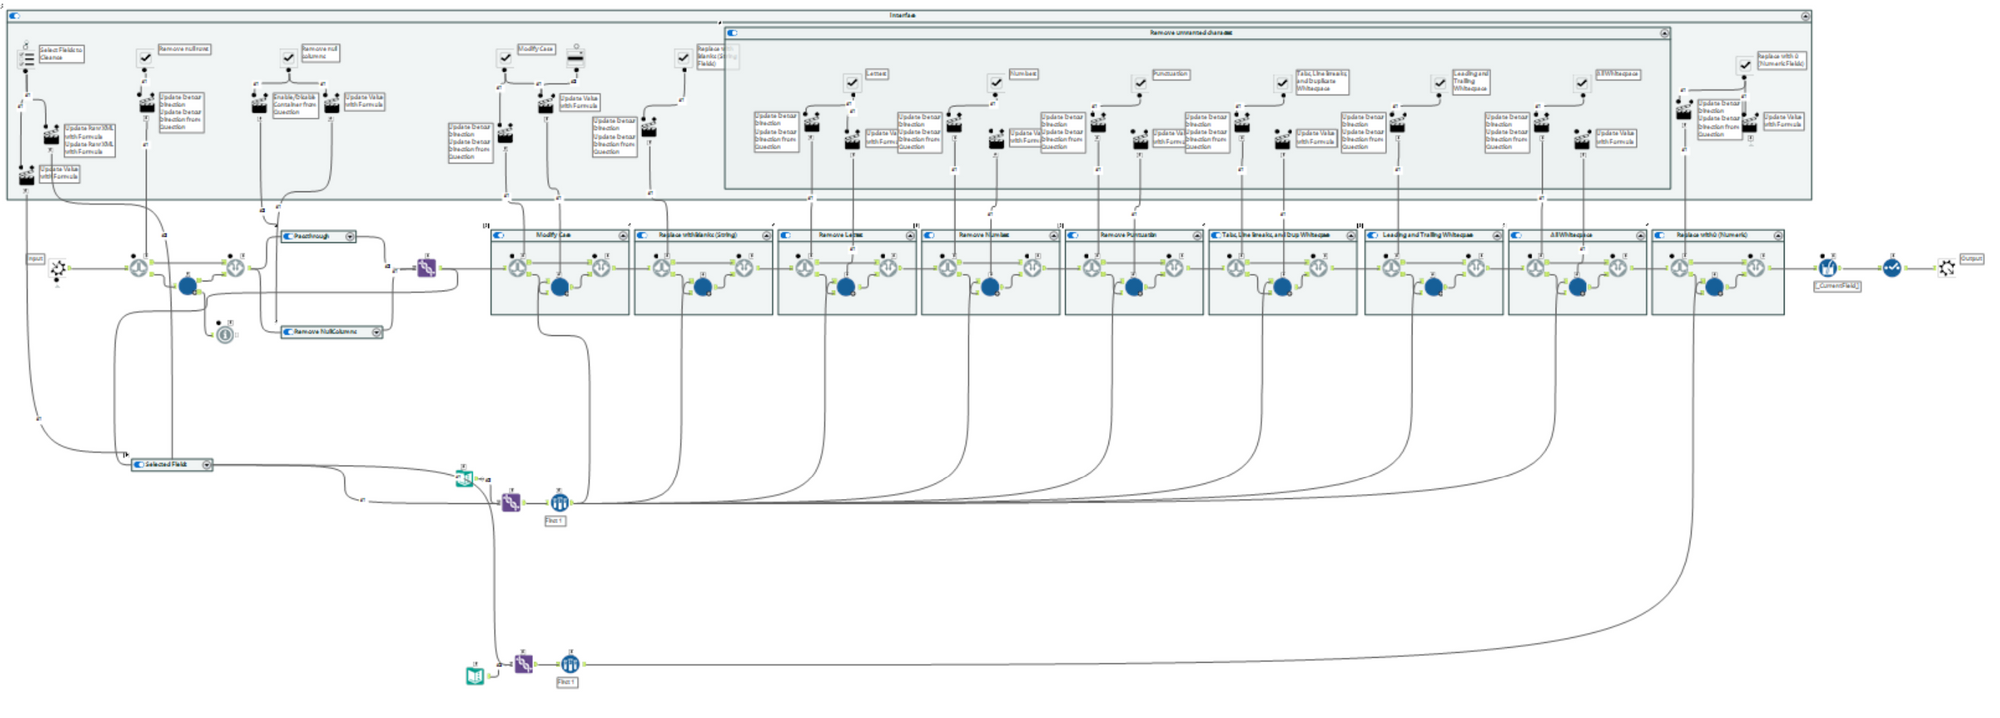The image size is (2000, 718).
Task: Click the Action tool labeled Update Raw XML with Formula
Action: [x=52, y=136]
